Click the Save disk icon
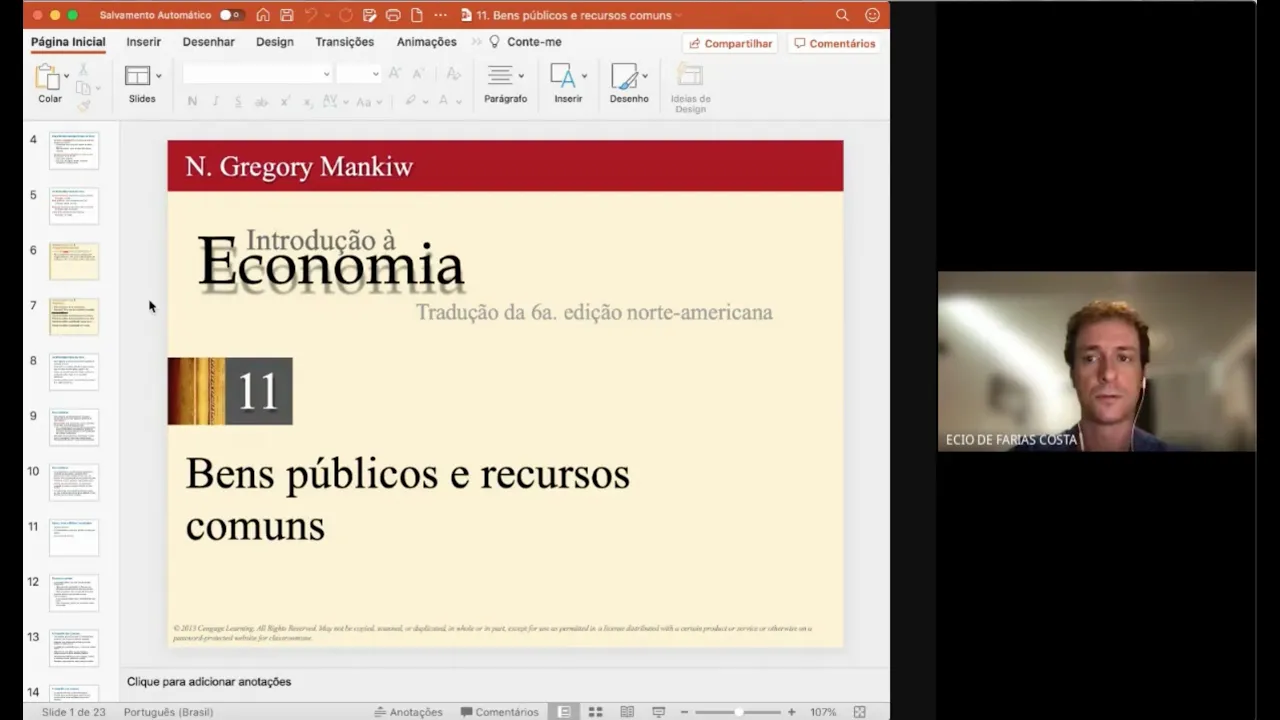Viewport: 1280px width, 720px height. pyautogui.click(x=287, y=15)
